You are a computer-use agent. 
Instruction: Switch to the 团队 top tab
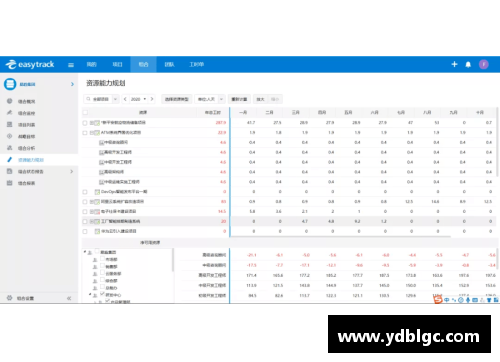click(169, 64)
